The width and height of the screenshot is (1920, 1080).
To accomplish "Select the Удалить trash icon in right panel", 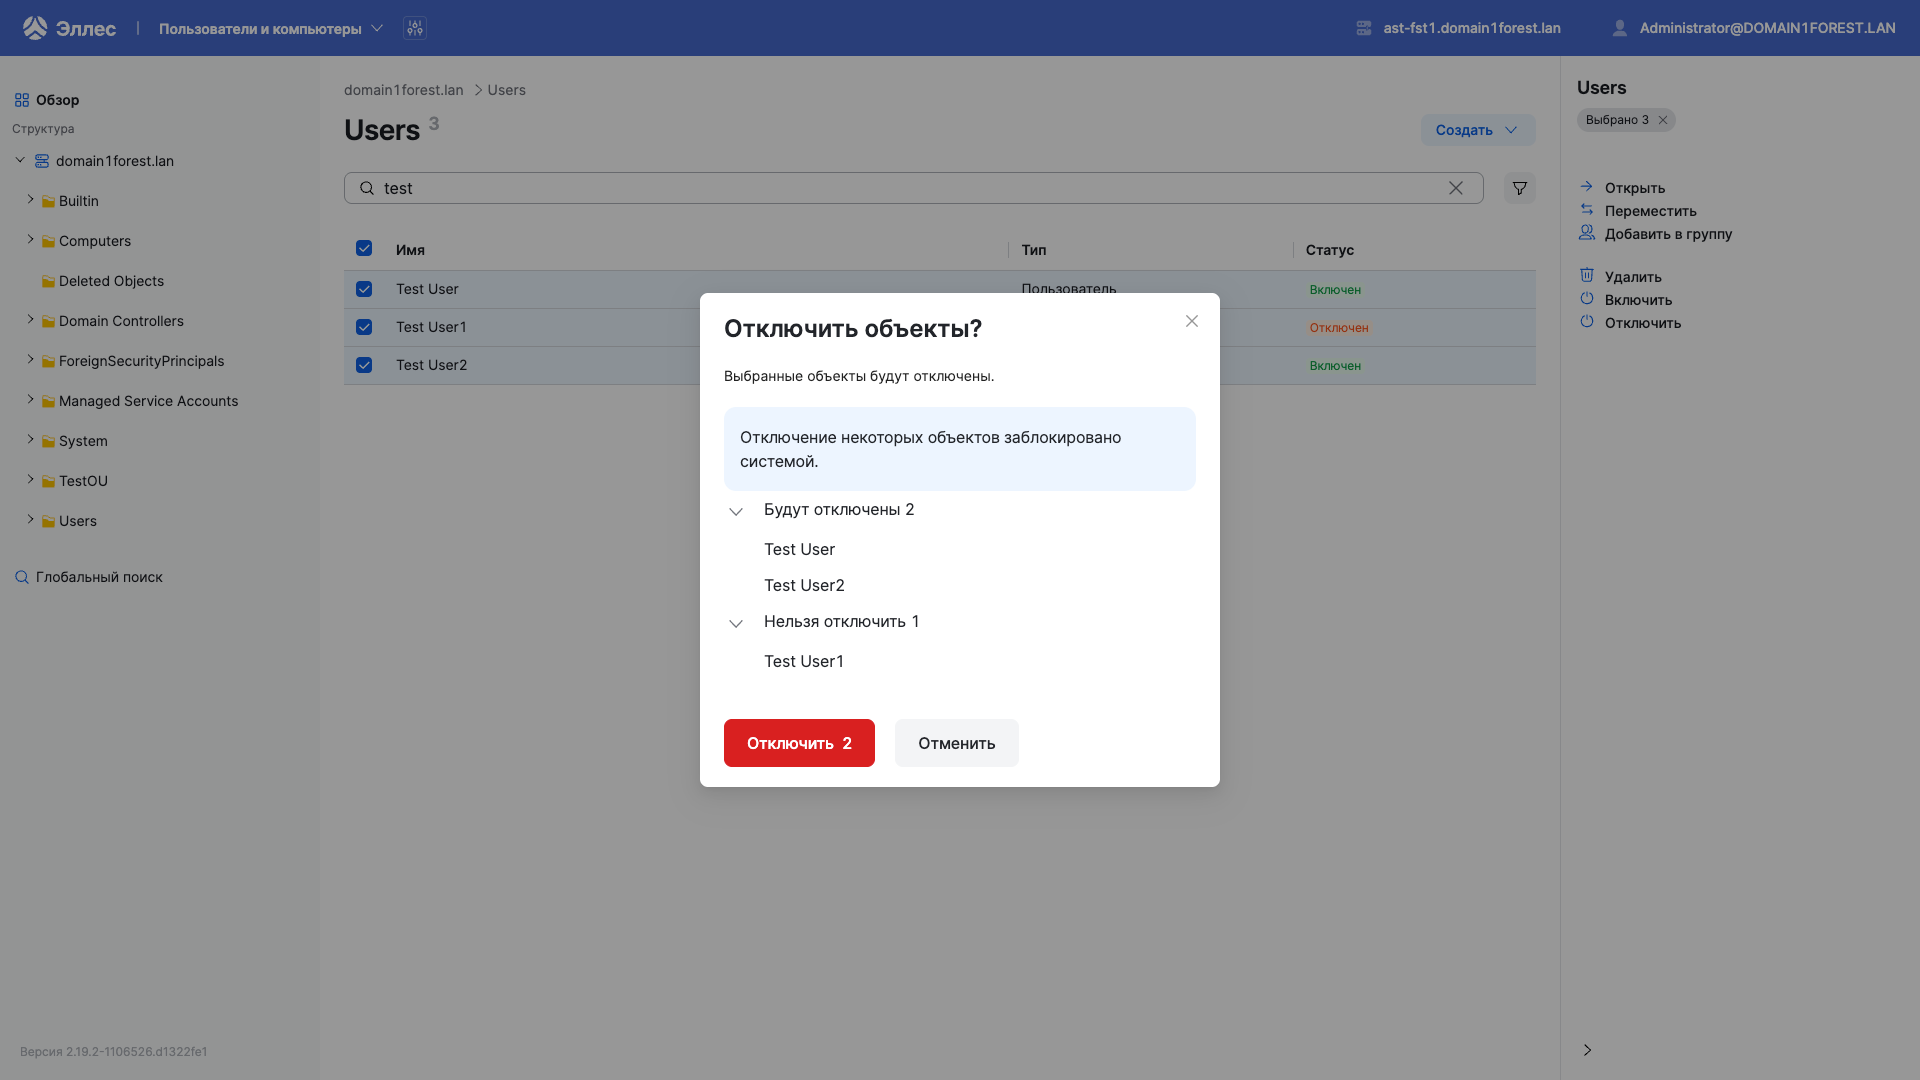I will coord(1588,275).
